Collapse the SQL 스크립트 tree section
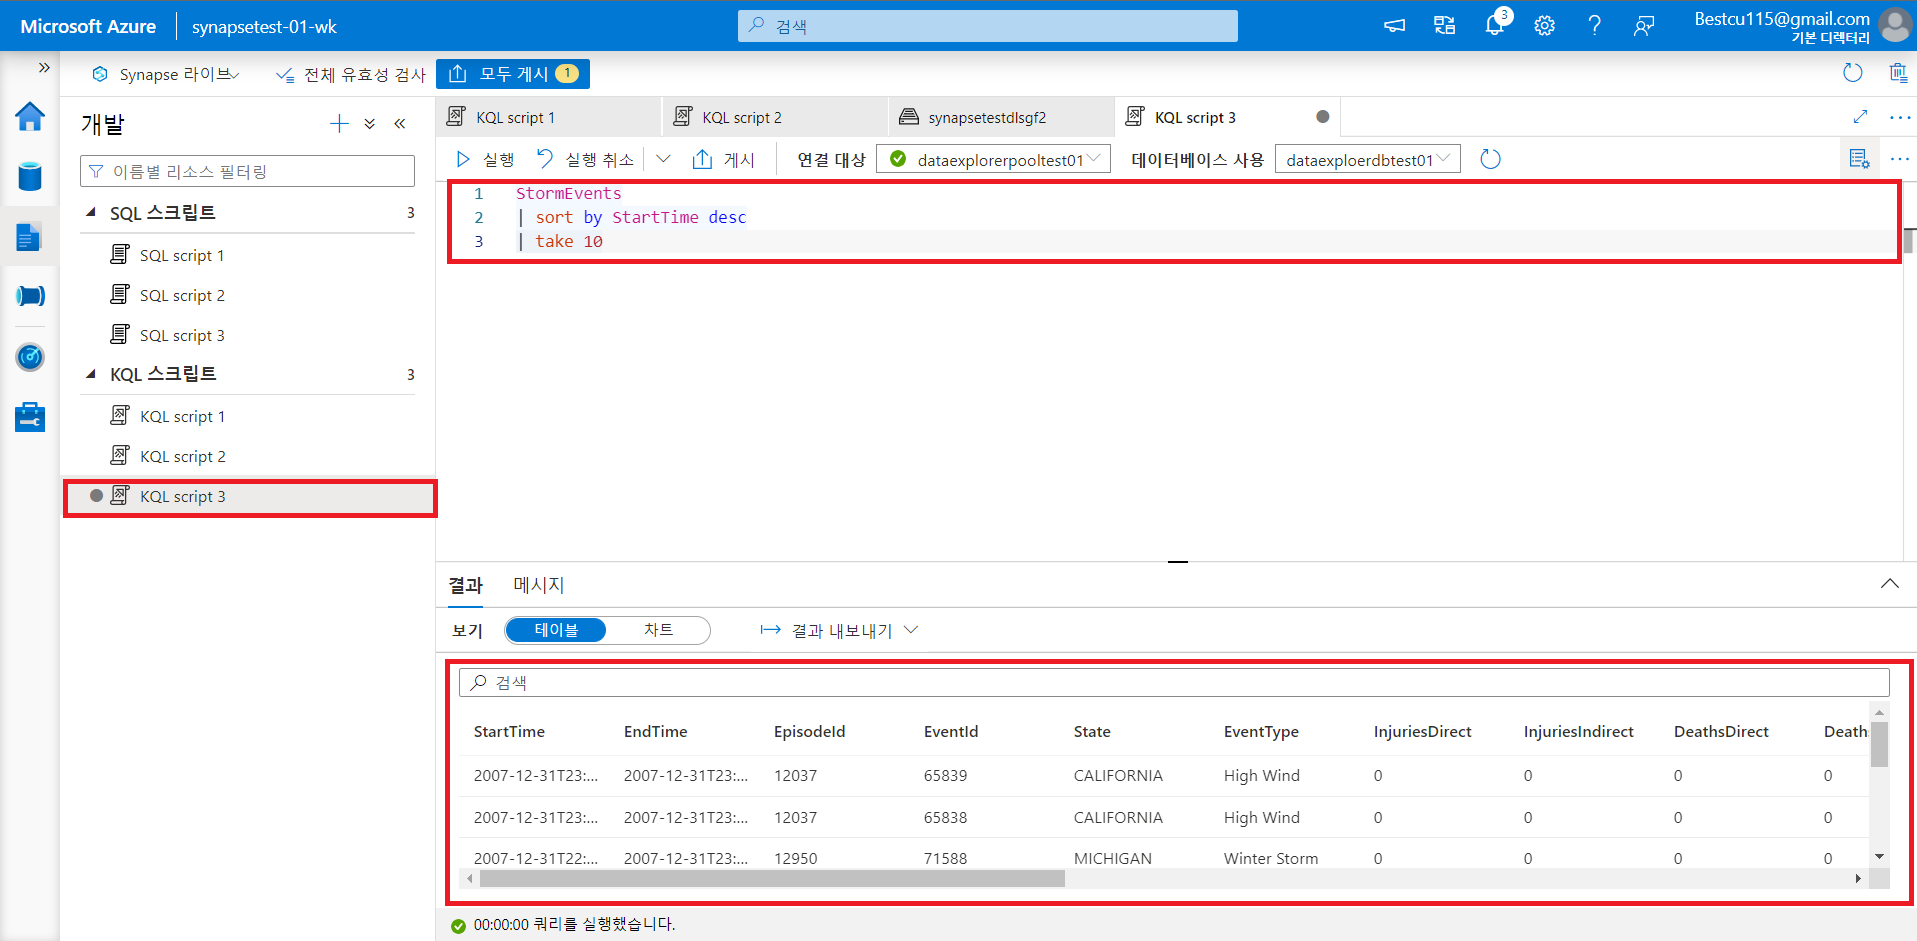This screenshot has width=1917, height=941. pyautogui.click(x=91, y=213)
